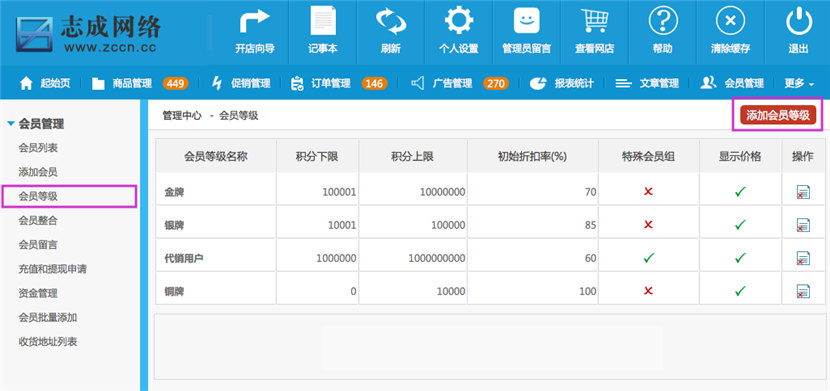Click the 初始折扣率(%) column header
The image size is (830, 391).
click(x=532, y=156)
